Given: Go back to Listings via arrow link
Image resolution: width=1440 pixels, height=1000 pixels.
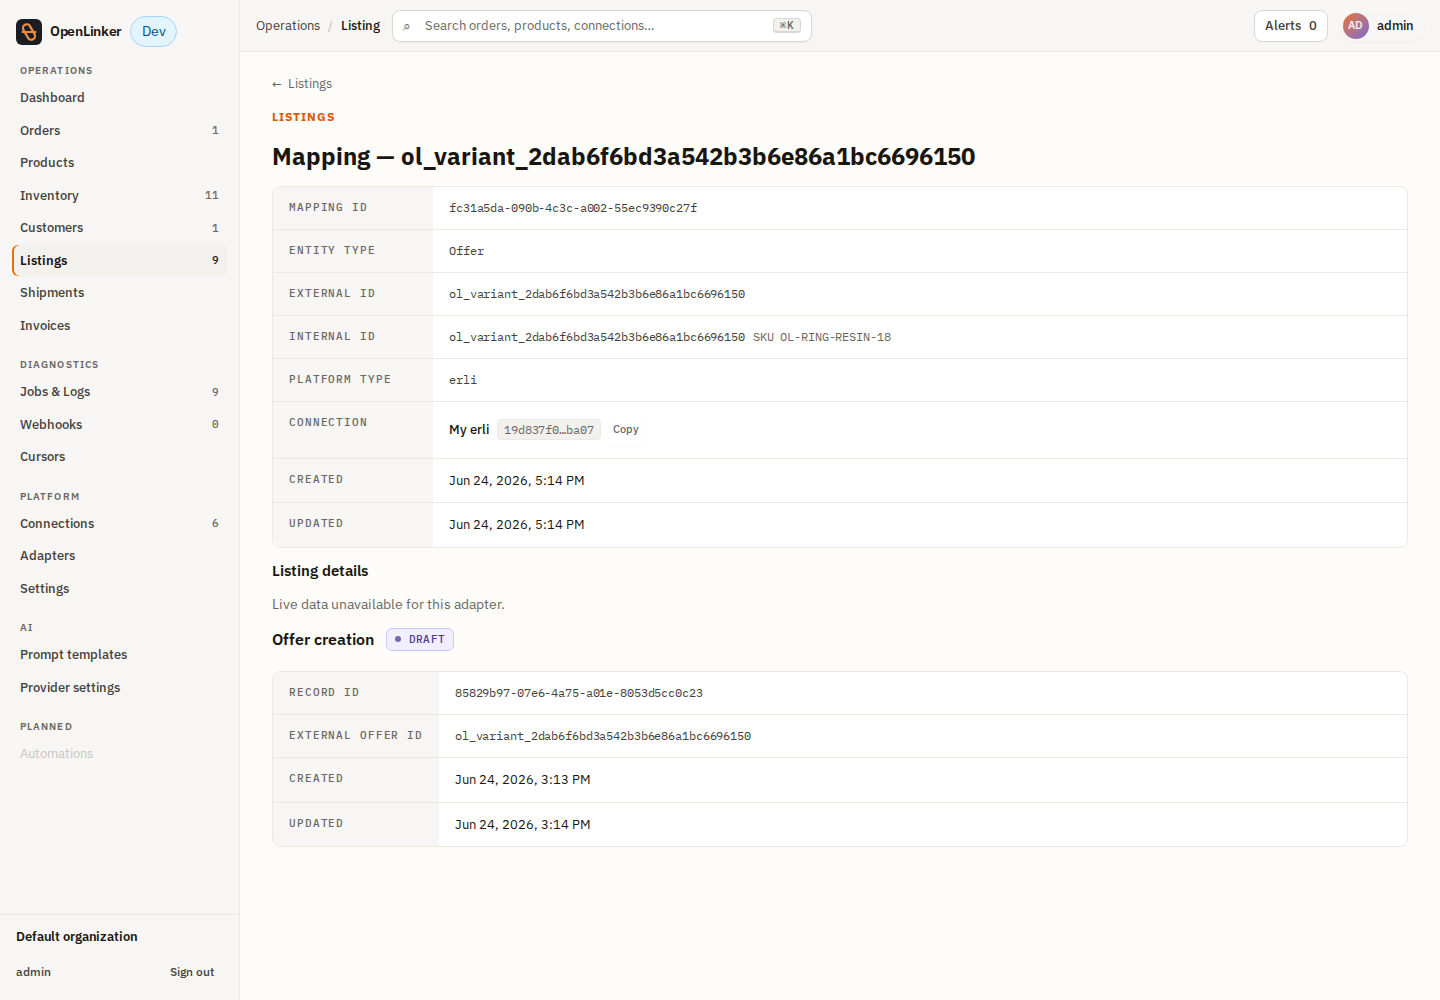Looking at the screenshot, I should click(302, 84).
